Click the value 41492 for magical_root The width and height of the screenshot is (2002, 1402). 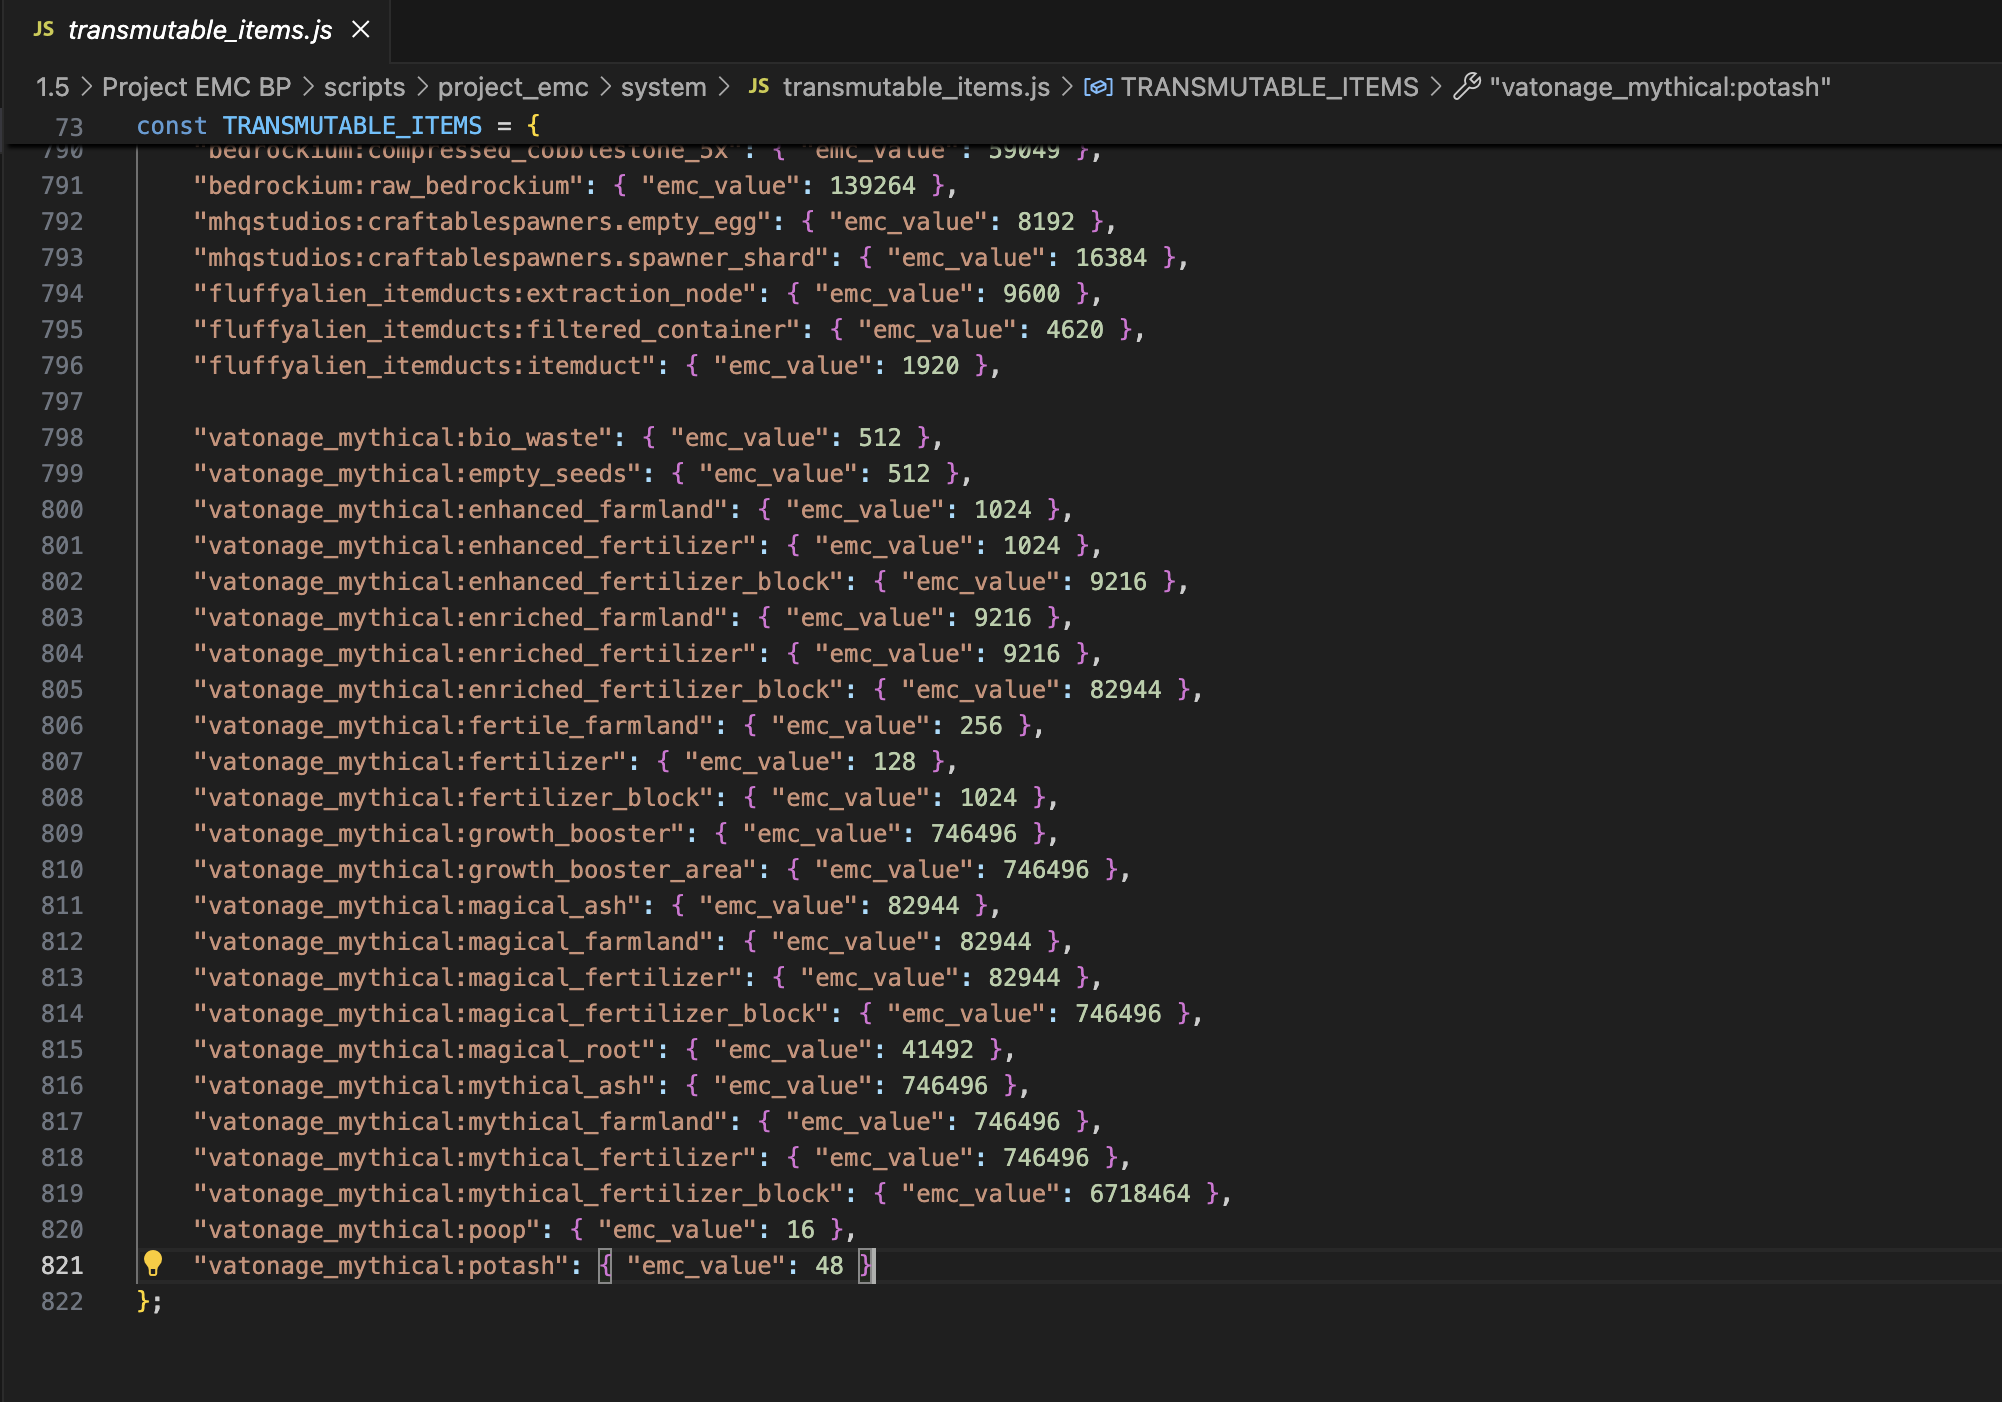pos(938,1049)
